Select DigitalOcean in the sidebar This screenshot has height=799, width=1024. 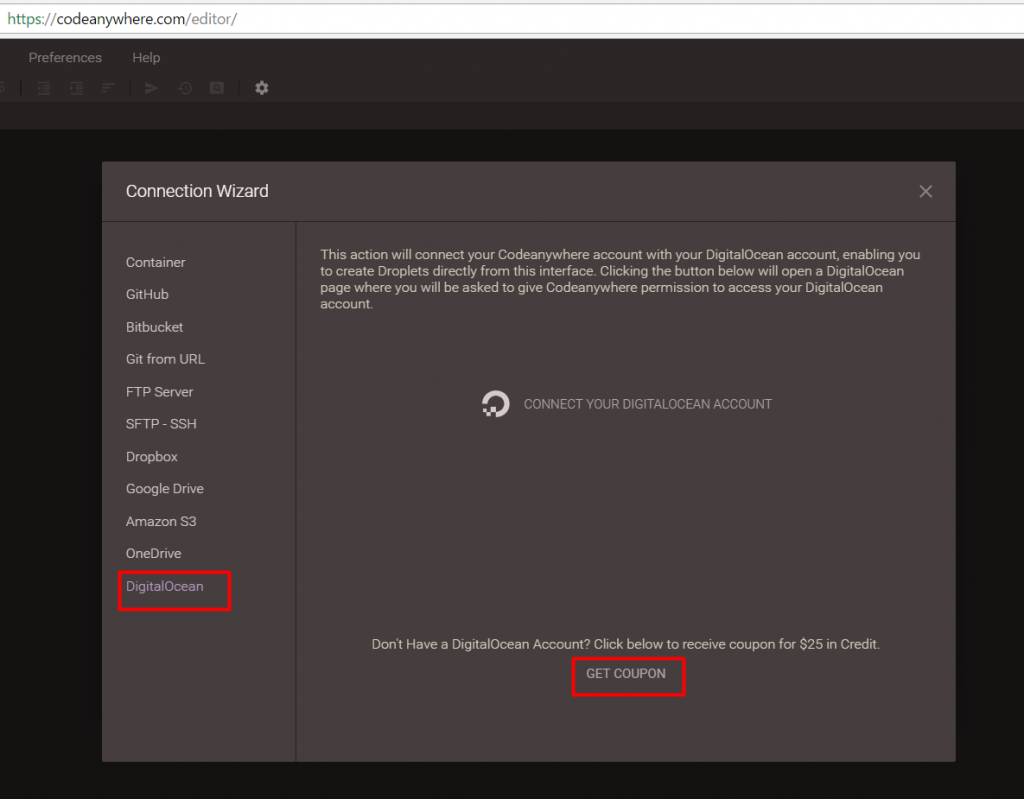pyautogui.click(x=165, y=586)
